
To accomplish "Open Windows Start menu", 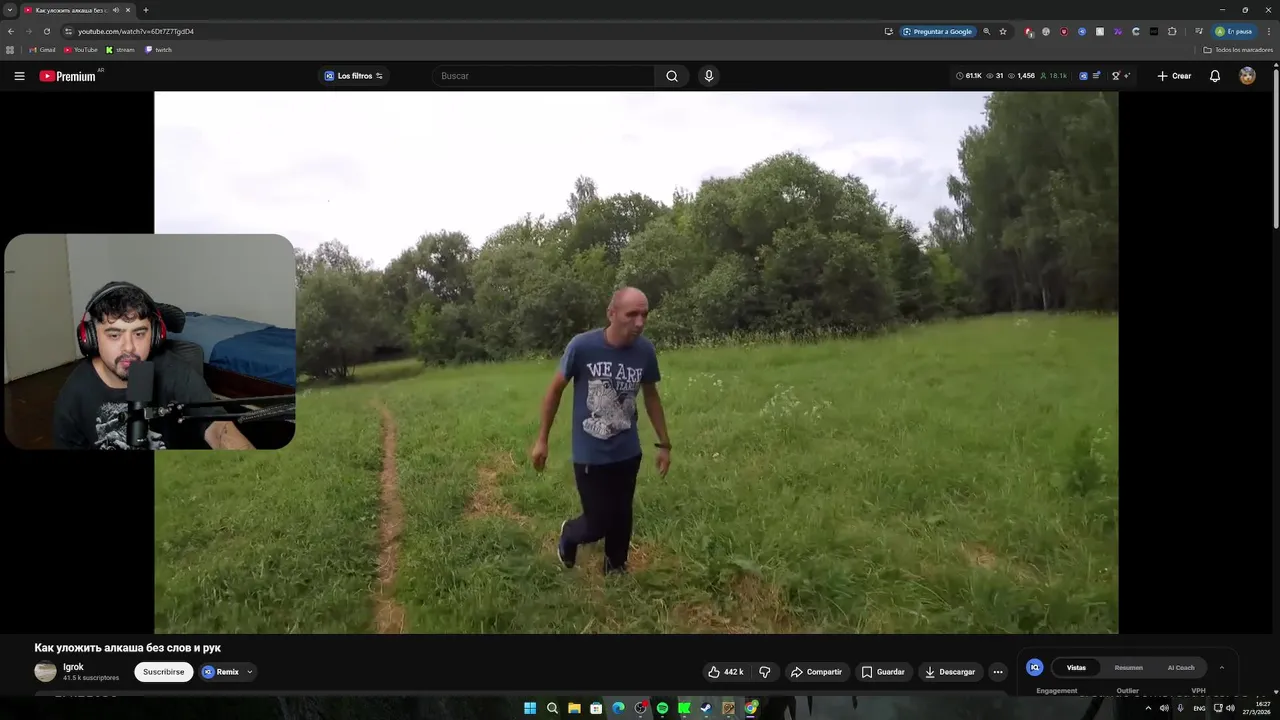I will click(x=530, y=708).
